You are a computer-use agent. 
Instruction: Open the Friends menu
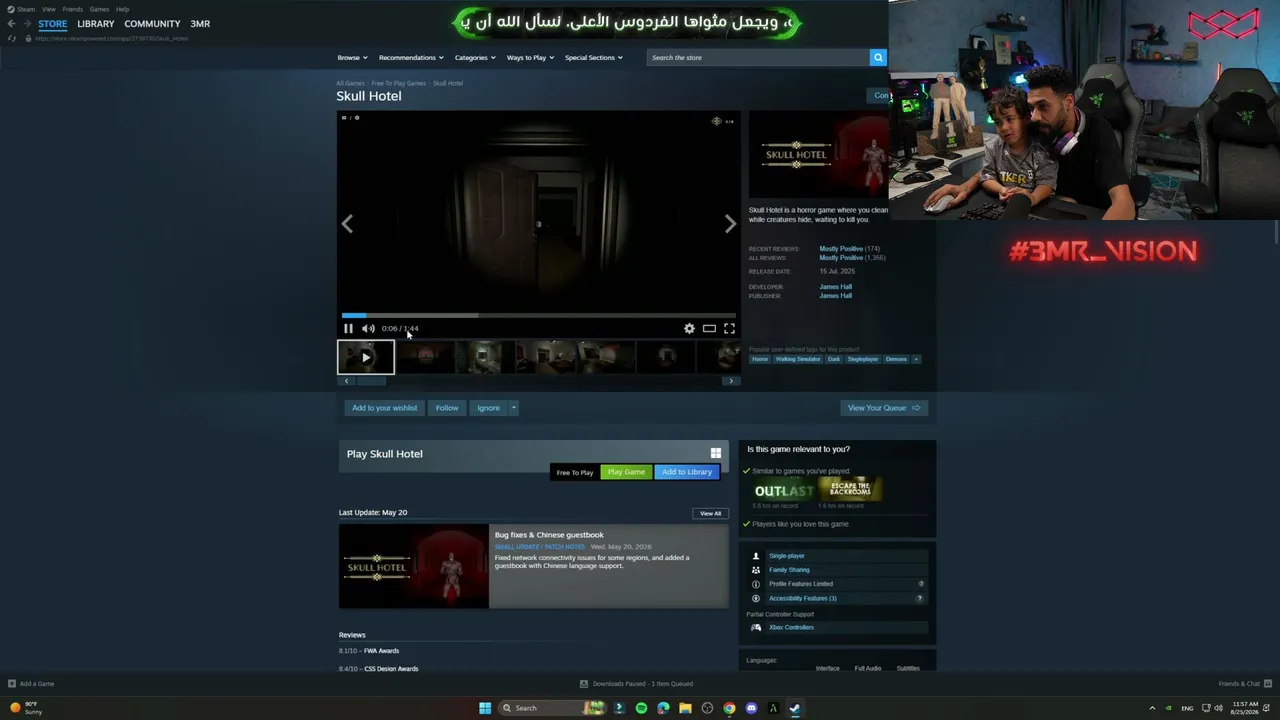(x=73, y=9)
